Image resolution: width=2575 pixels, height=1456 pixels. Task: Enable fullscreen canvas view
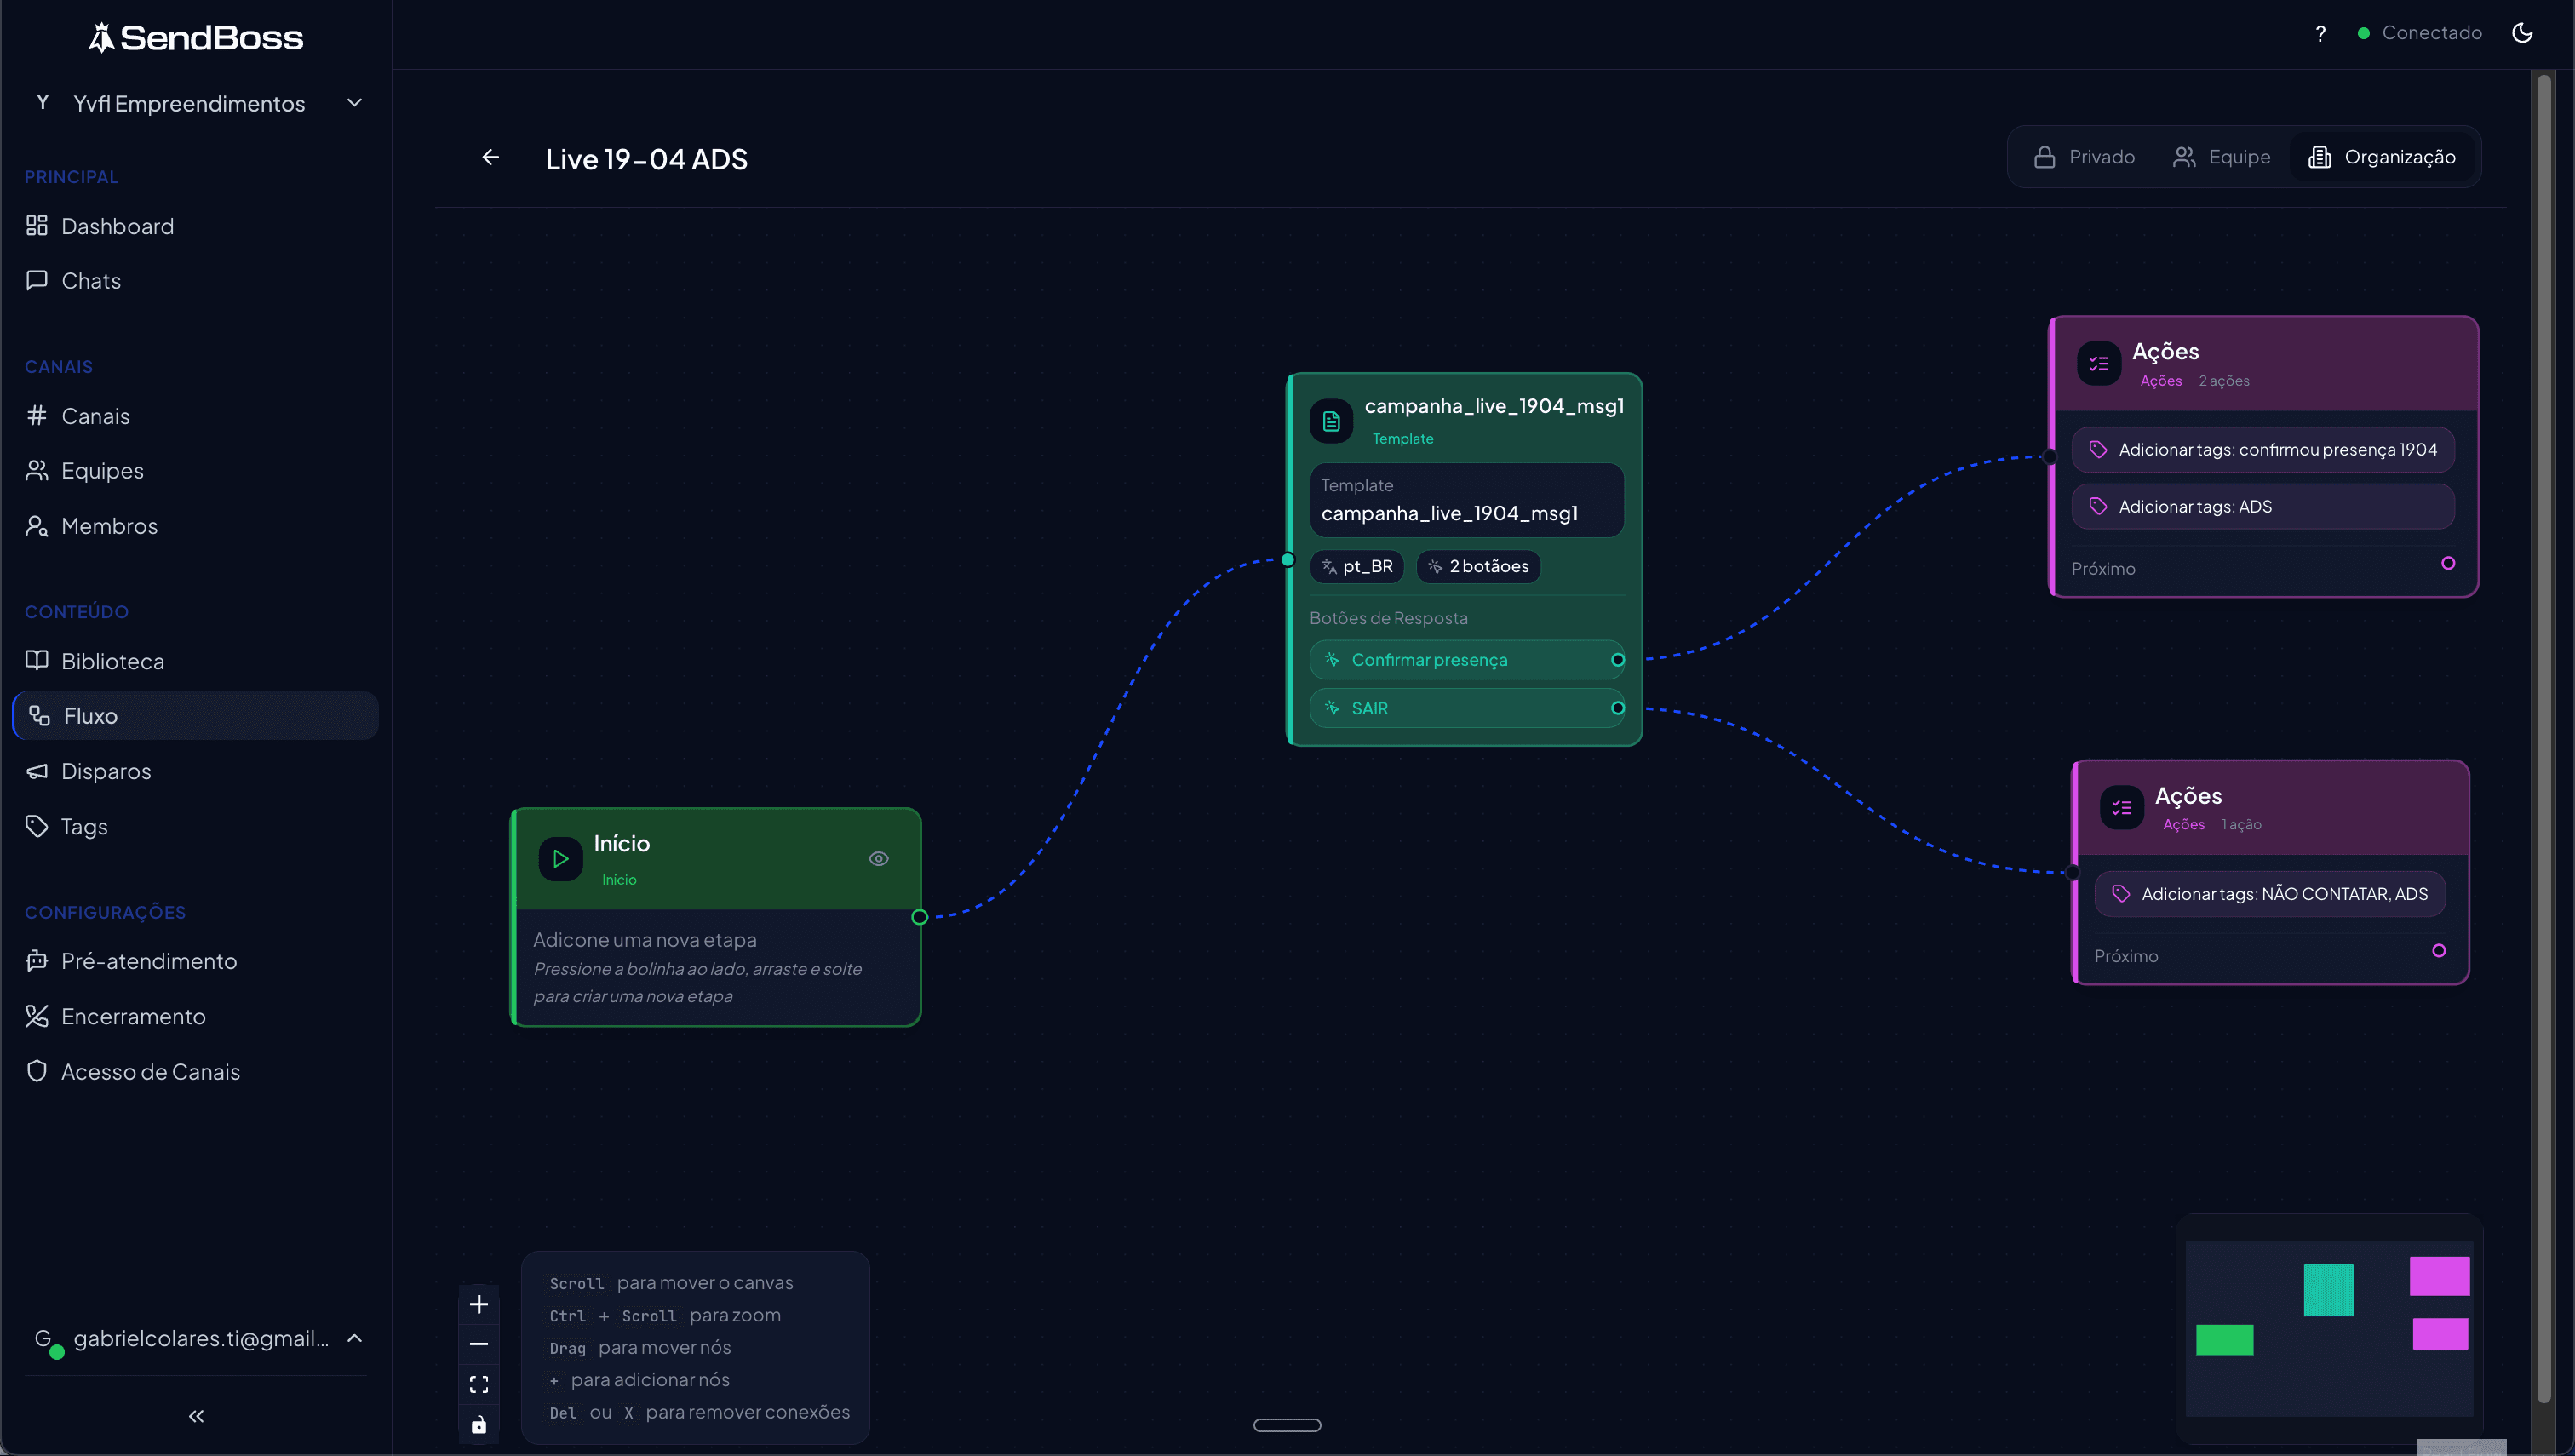pos(479,1383)
